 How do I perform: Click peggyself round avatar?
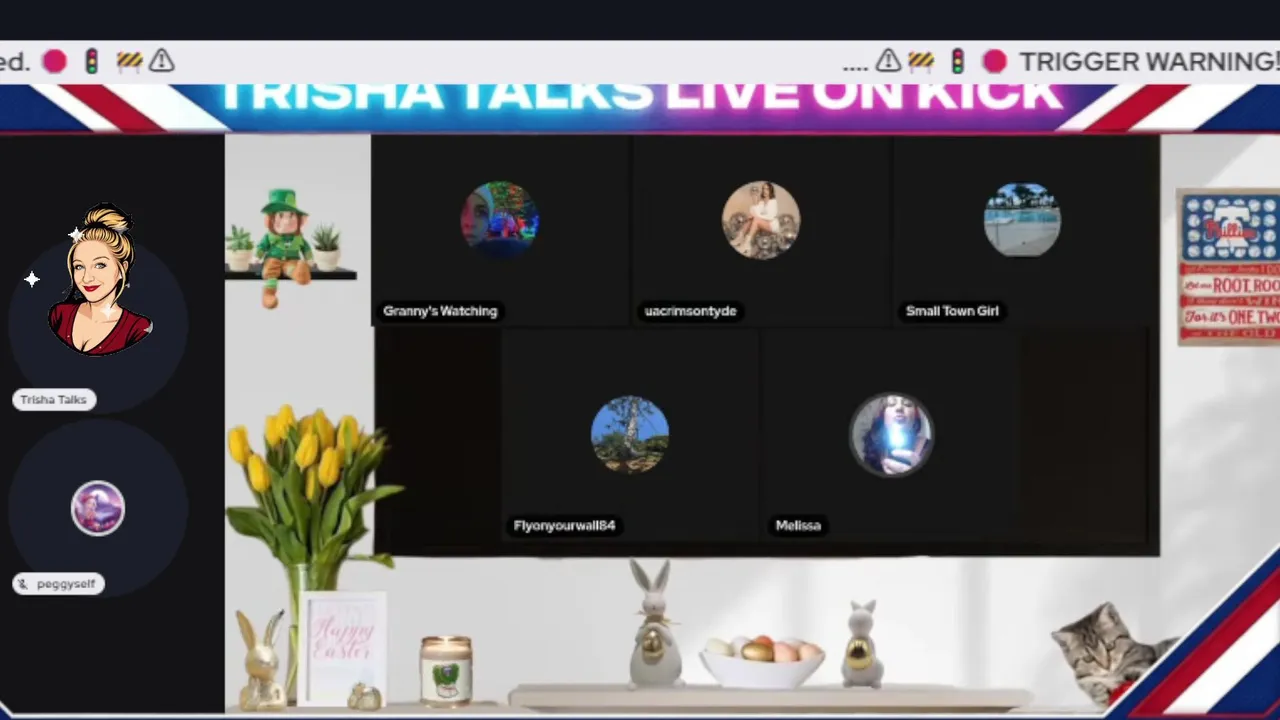(x=98, y=508)
